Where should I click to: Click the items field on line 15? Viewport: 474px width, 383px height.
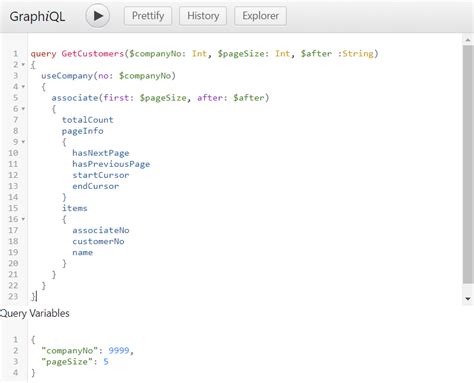pyautogui.click(x=75, y=208)
